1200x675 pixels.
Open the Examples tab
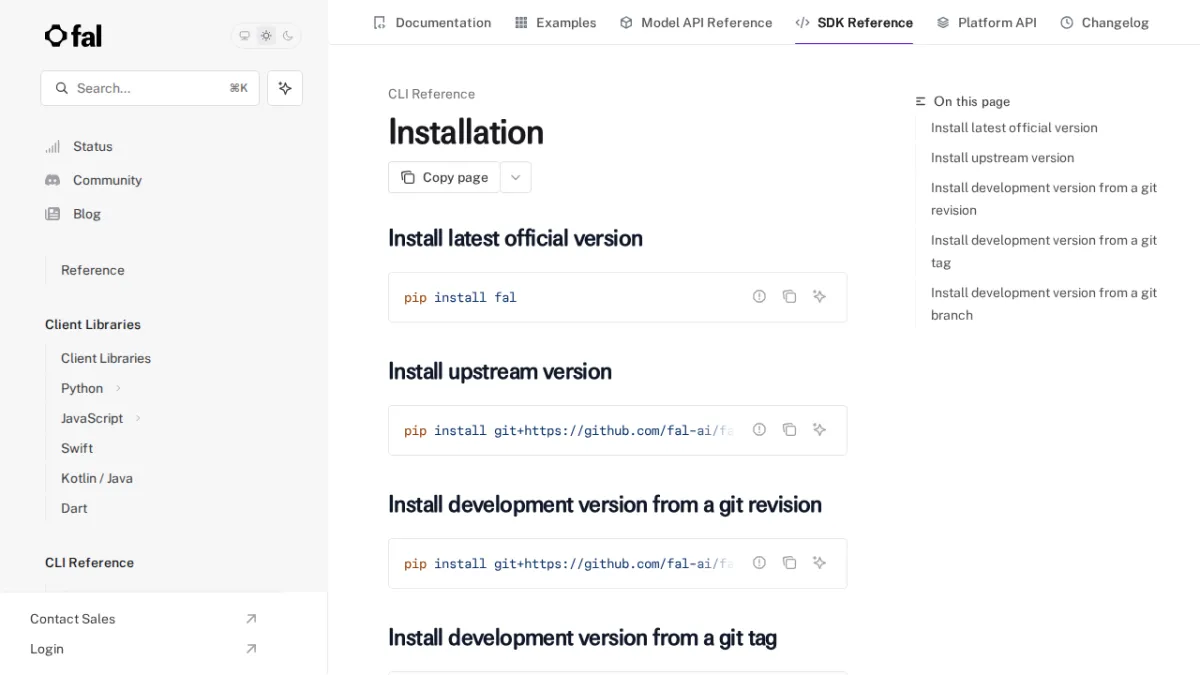[555, 22]
